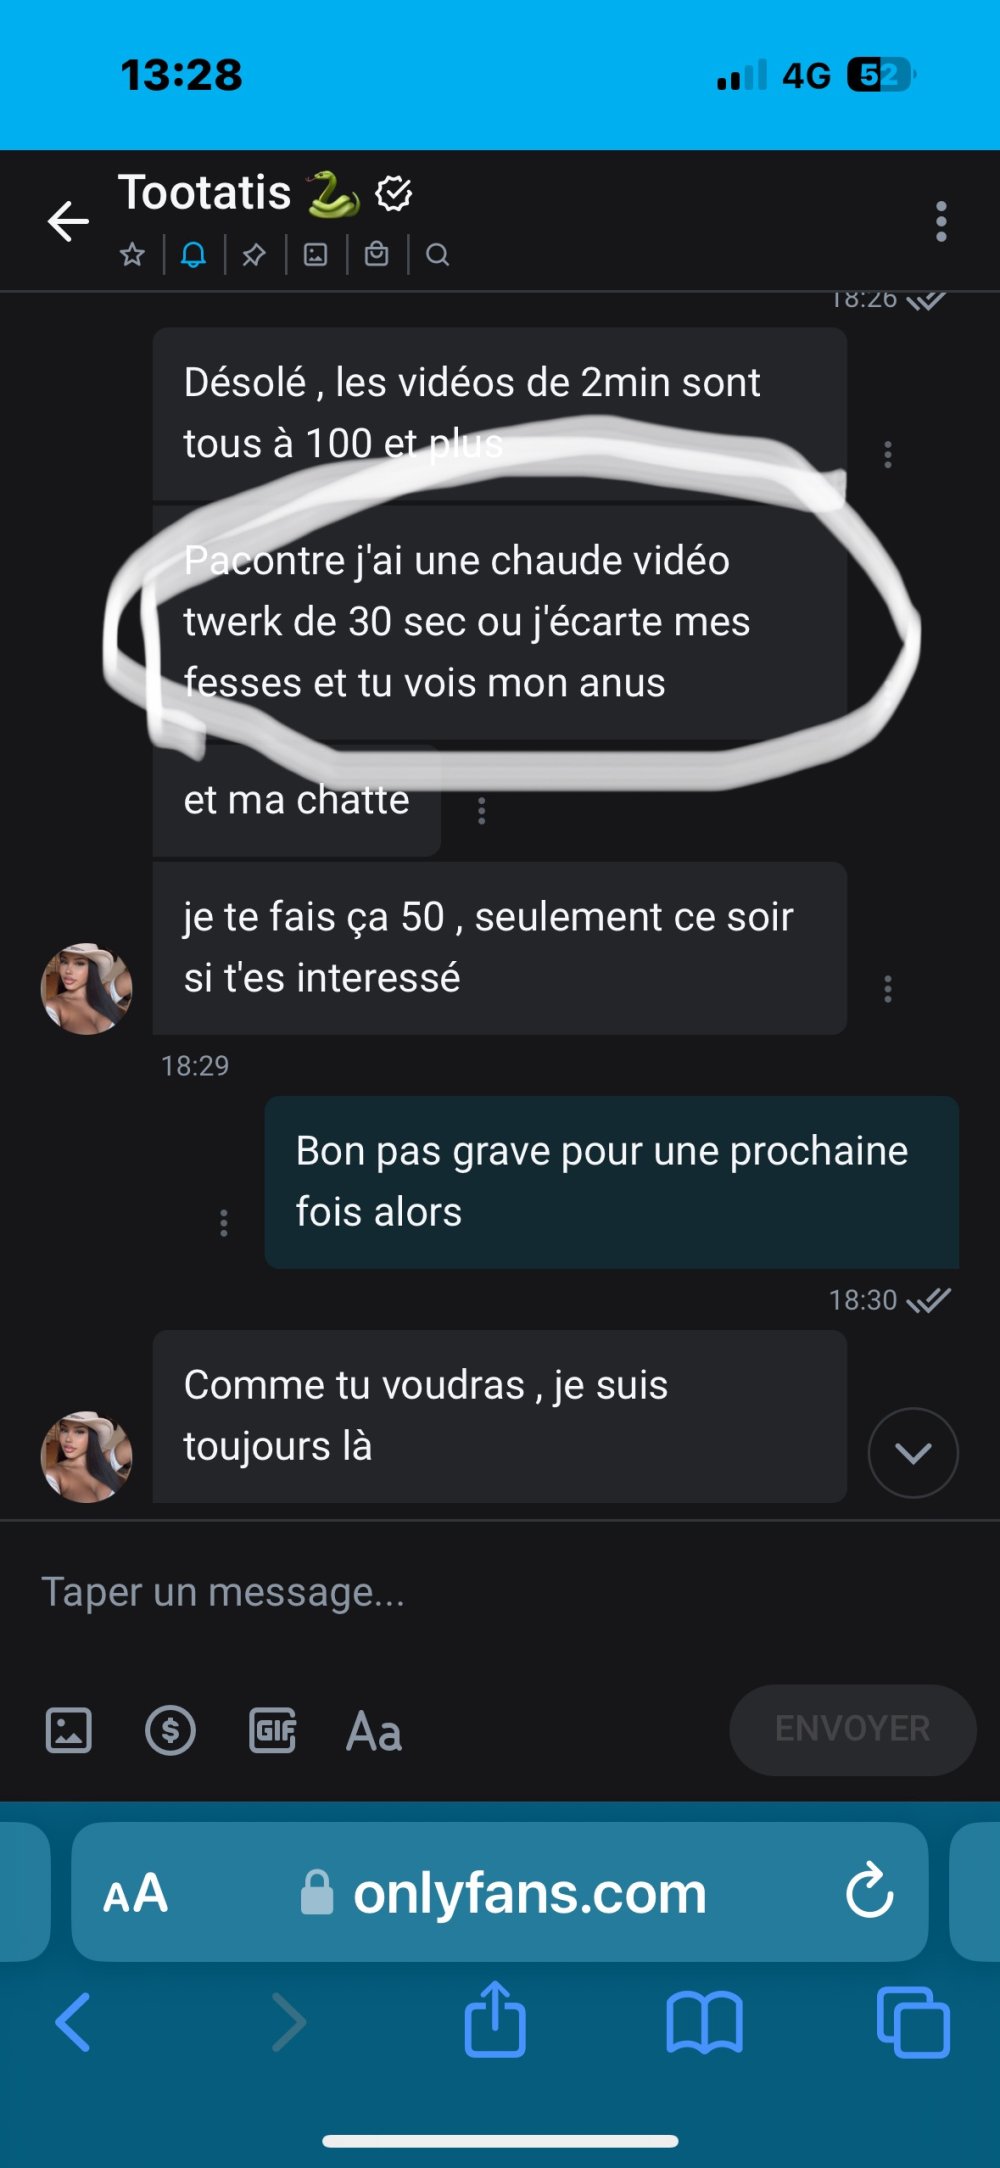
Task: Send a tip with dollar icon
Action: [x=170, y=1730]
